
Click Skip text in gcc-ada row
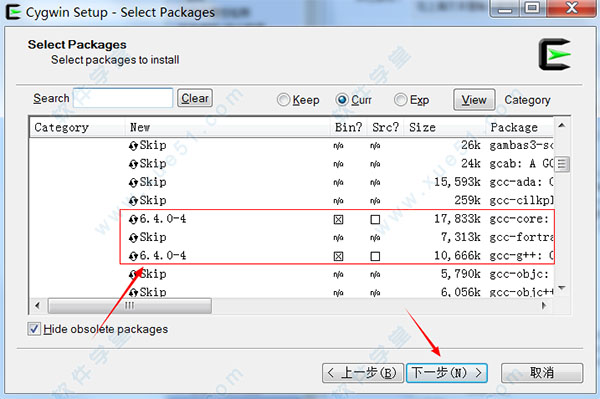pos(153,182)
